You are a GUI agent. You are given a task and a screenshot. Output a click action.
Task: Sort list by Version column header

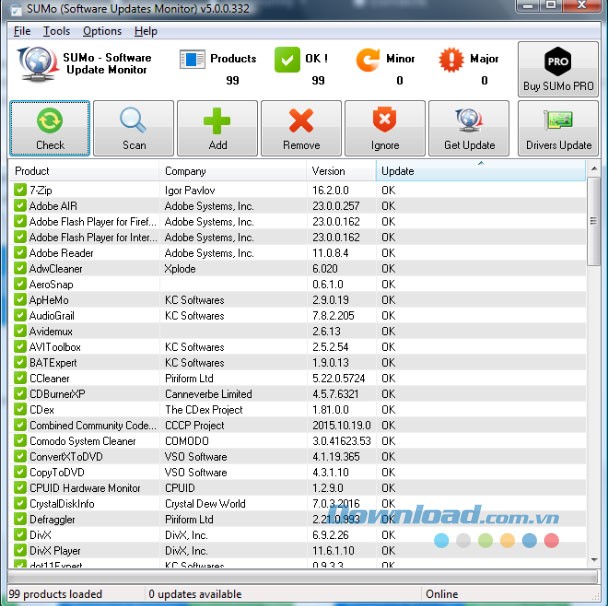341,171
